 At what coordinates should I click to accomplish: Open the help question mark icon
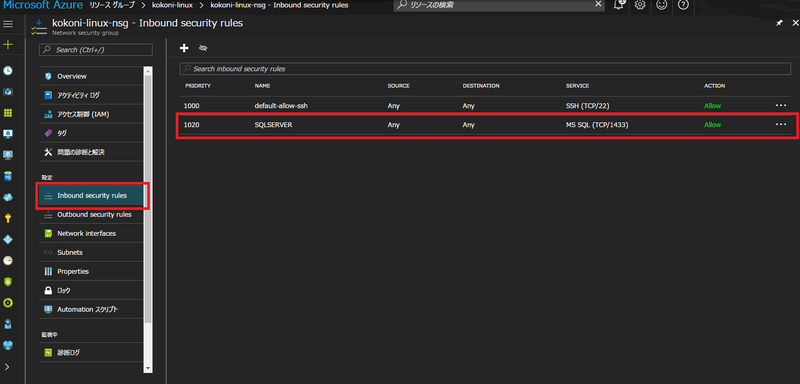tap(683, 5)
